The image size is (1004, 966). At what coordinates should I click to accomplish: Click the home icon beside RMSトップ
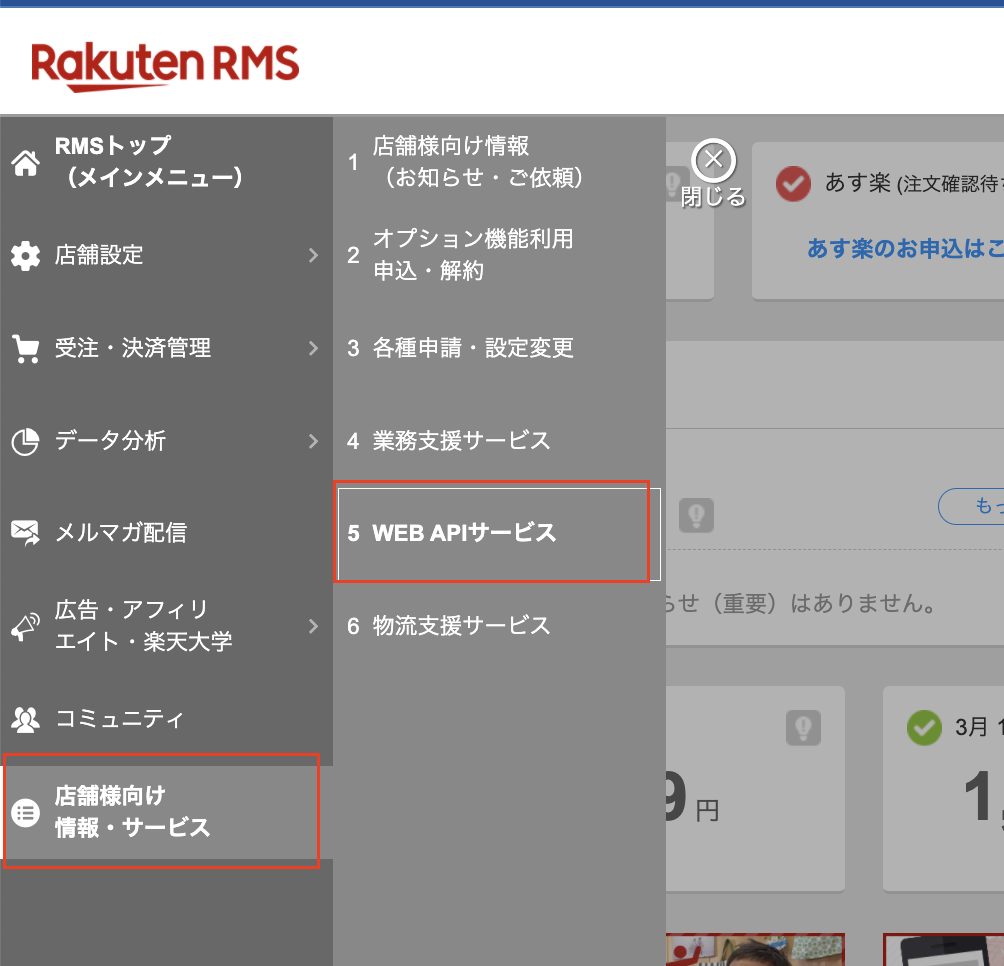[x=26, y=163]
